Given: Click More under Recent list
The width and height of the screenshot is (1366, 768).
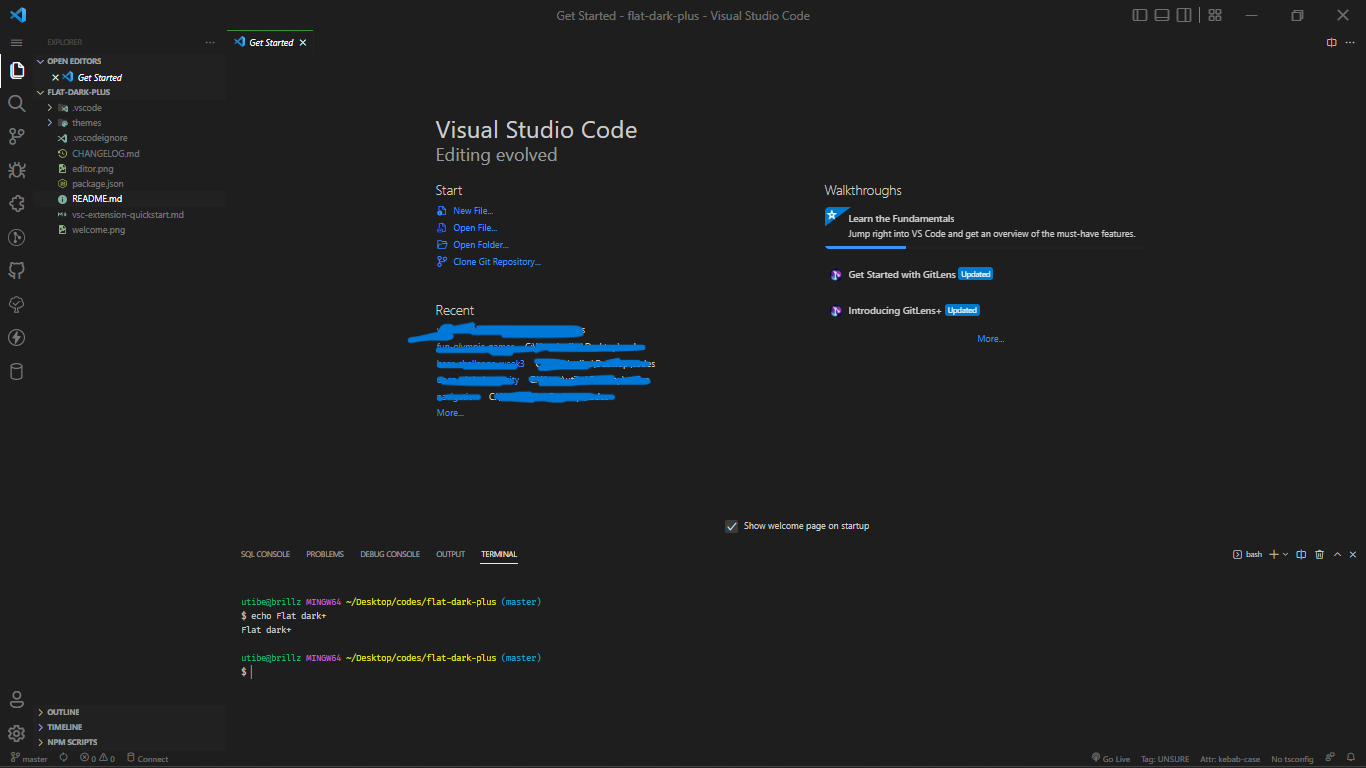Looking at the screenshot, I should [450, 413].
